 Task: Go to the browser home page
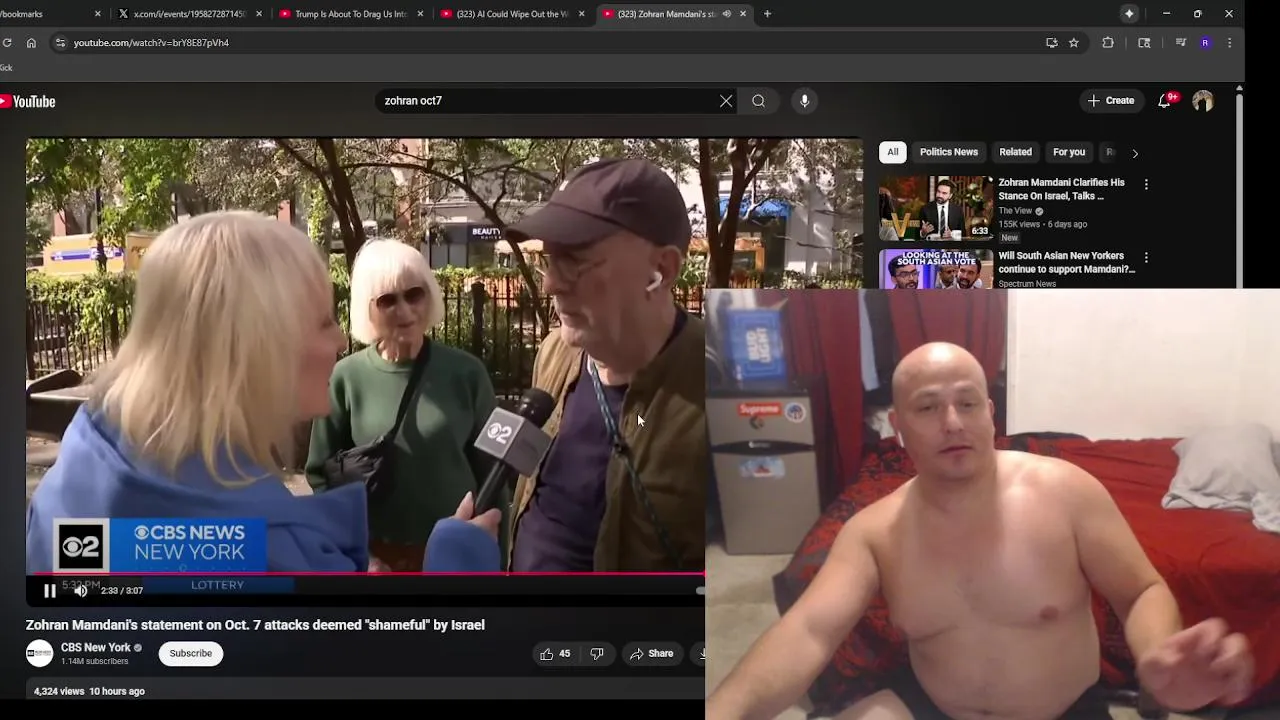[31, 43]
